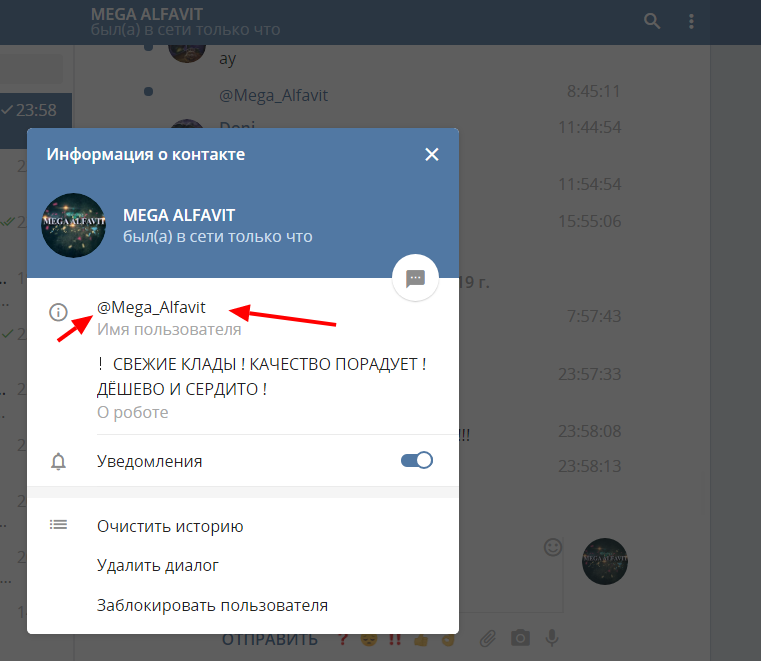Click the bot description text СВЕЖИЕ КЛАДЫ
The image size is (761, 661).
point(262,376)
